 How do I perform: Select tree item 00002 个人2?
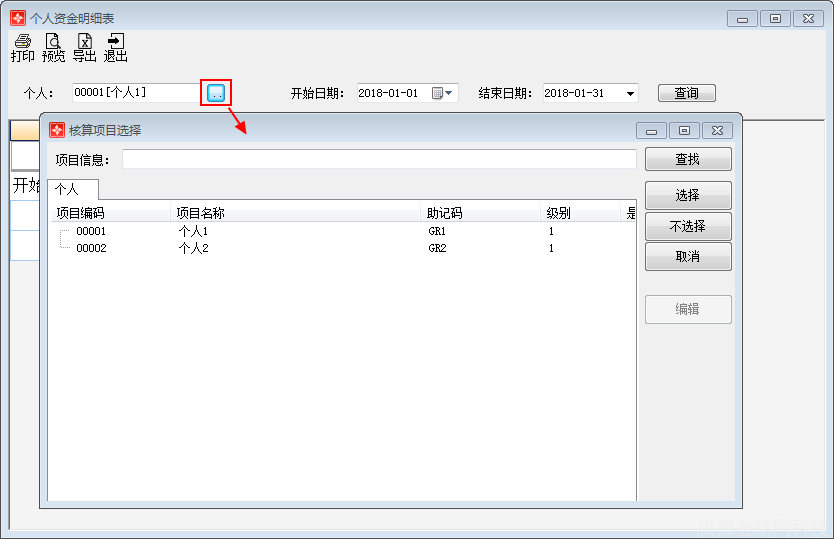pyautogui.click(x=91, y=248)
